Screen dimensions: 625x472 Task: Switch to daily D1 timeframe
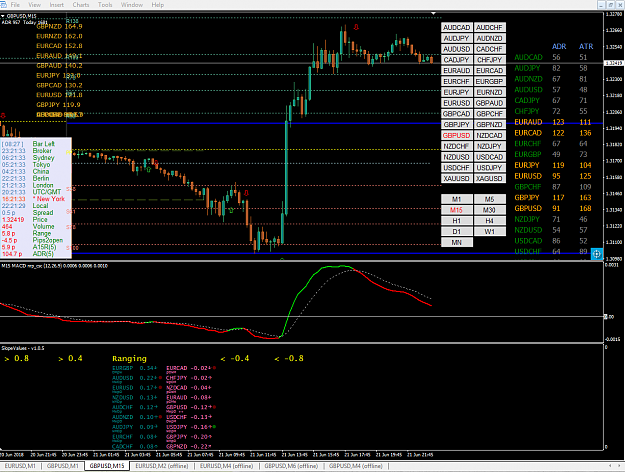click(x=457, y=232)
